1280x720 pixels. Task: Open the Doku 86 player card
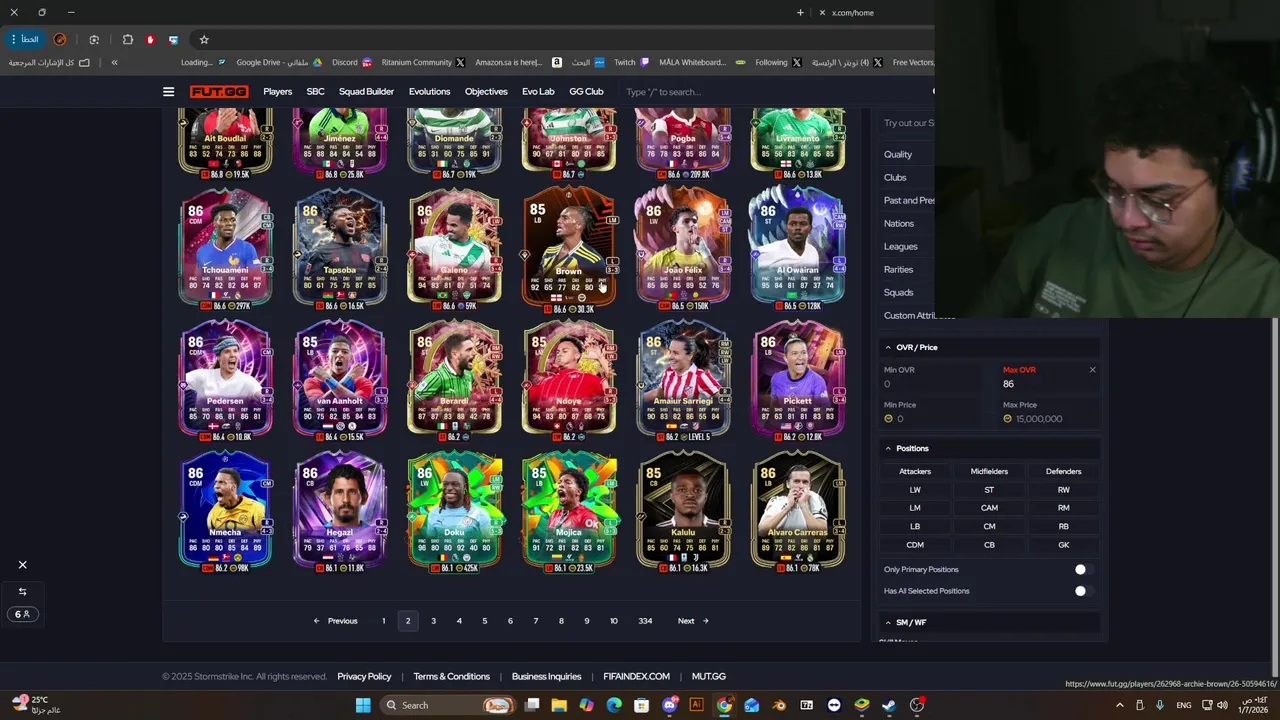point(454,512)
